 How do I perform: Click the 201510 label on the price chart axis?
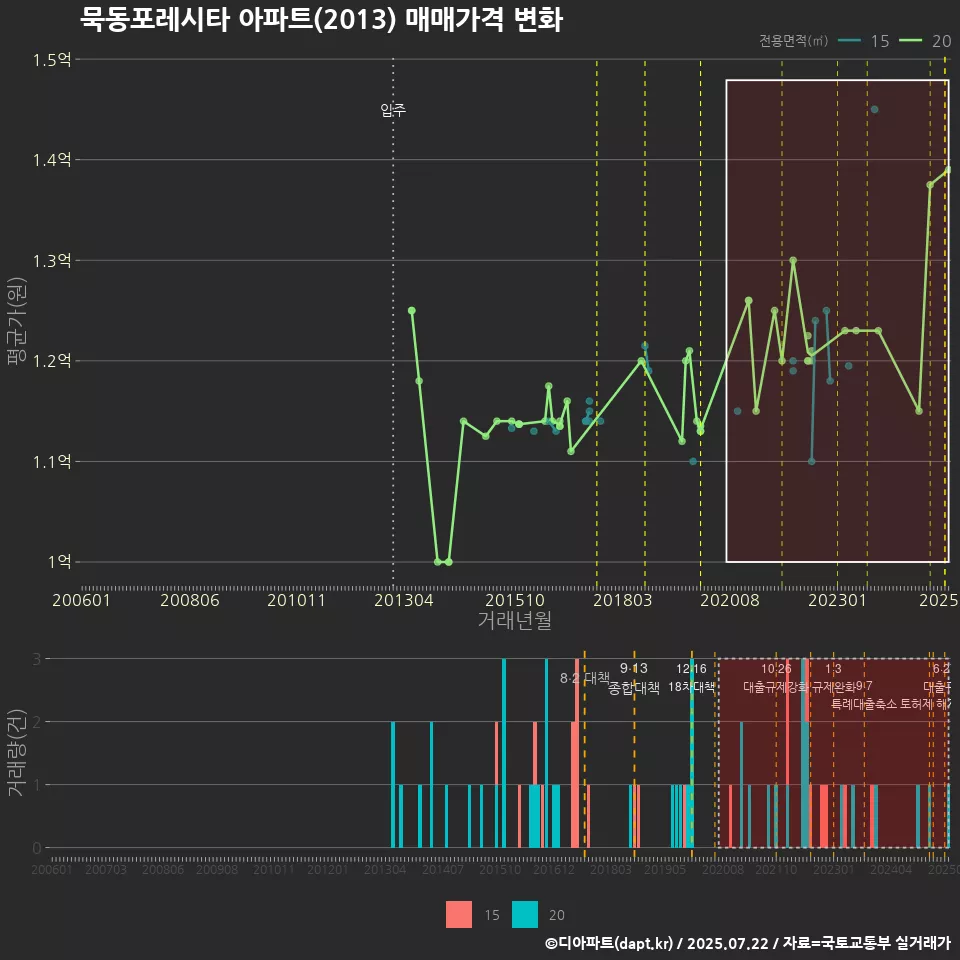515,600
